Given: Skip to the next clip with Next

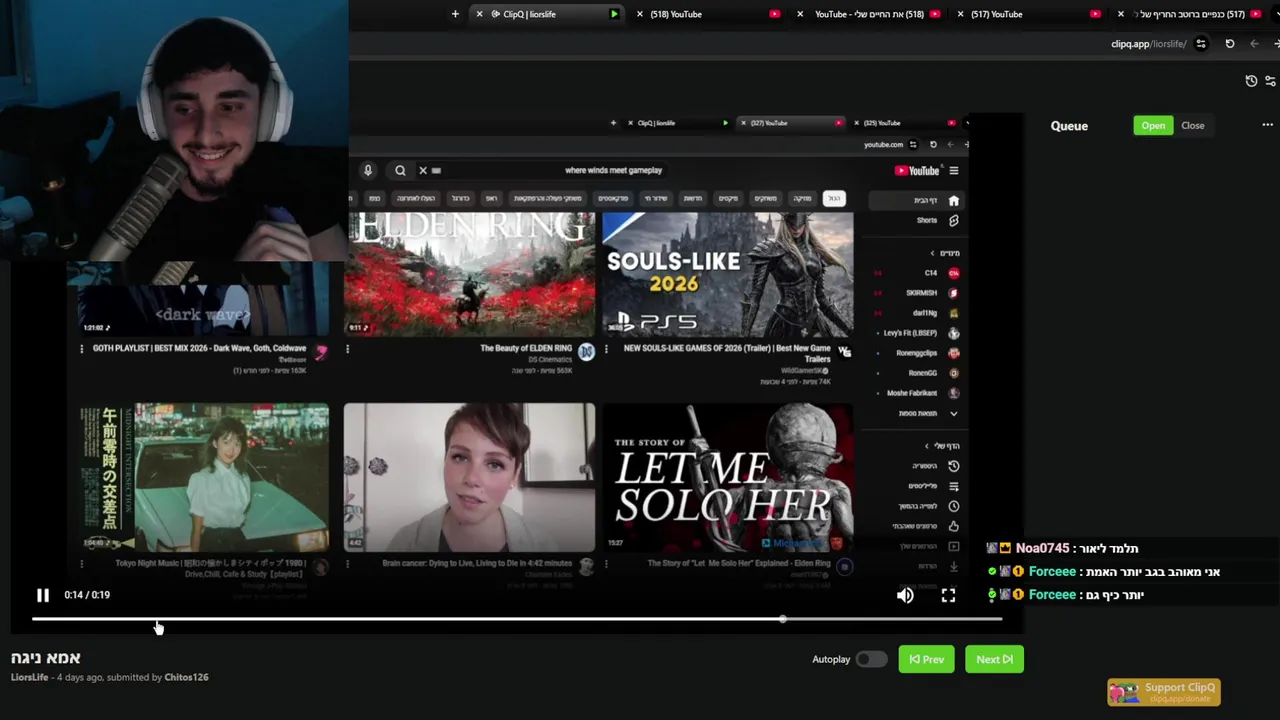Looking at the screenshot, I should (994, 659).
